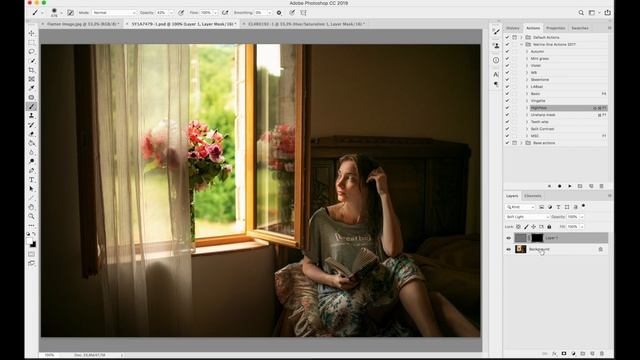The image size is (640, 360).
Task: Play the selected action
Action: coord(570,186)
